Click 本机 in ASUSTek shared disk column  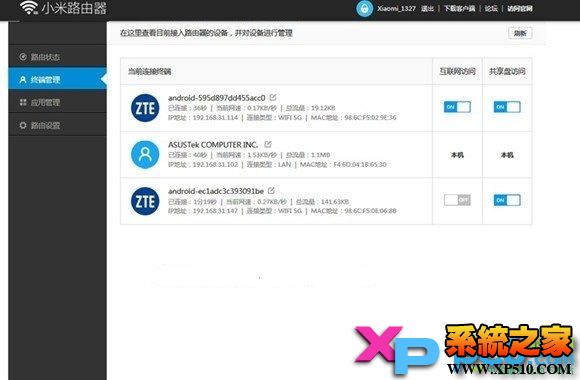tap(507, 155)
